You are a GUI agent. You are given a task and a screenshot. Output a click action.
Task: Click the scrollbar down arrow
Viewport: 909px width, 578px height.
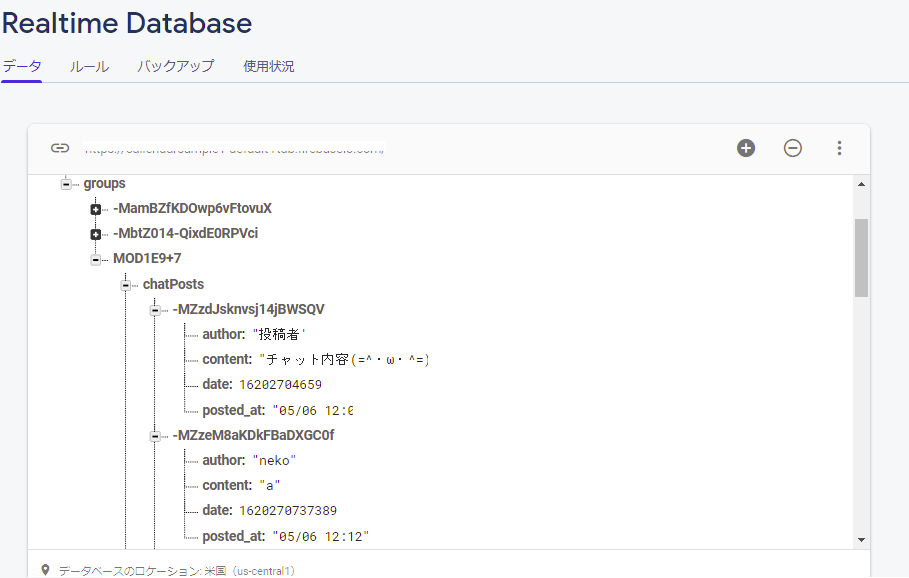(x=861, y=540)
